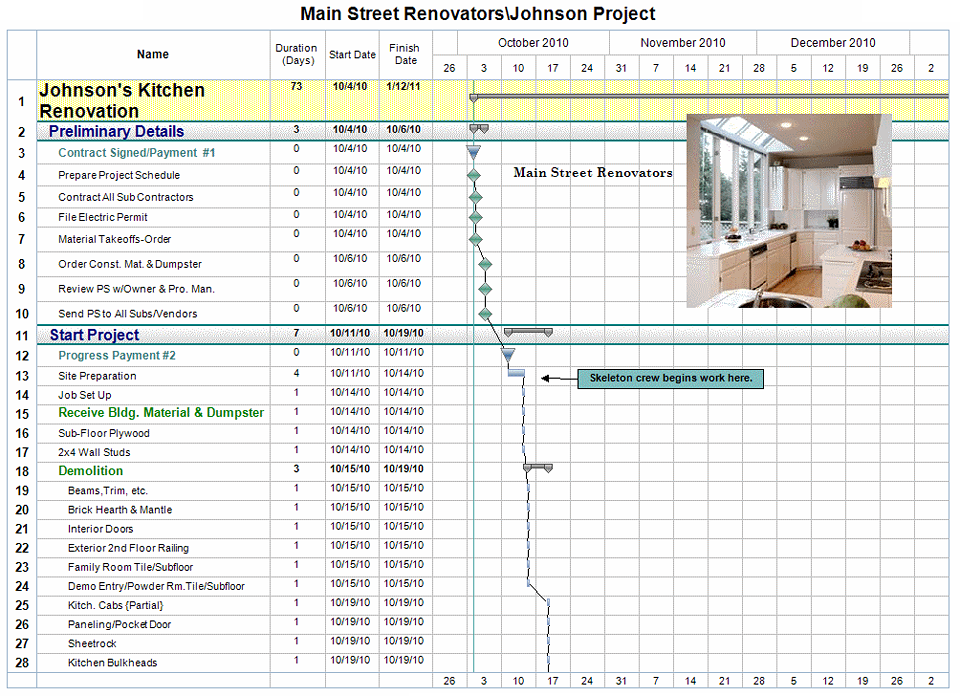
Task: Click the Name column header
Action: point(153,54)
